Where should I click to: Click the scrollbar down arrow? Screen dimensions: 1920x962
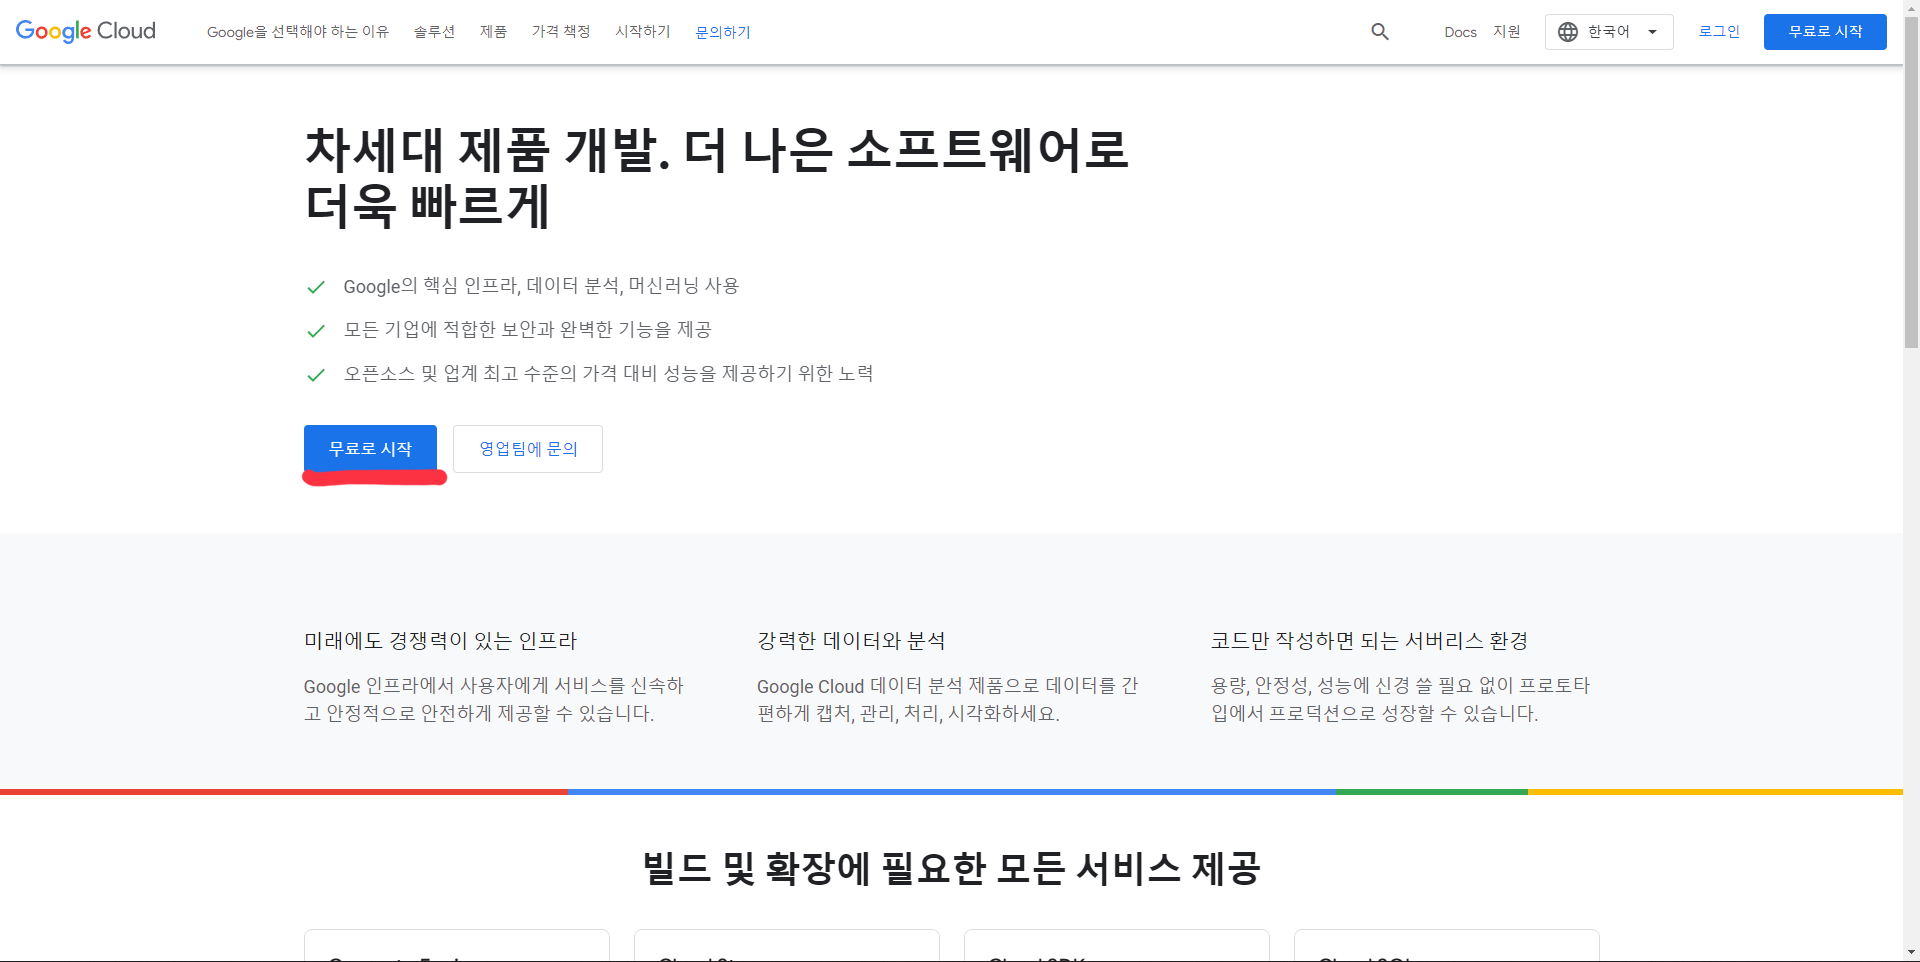coord(1911,952)
